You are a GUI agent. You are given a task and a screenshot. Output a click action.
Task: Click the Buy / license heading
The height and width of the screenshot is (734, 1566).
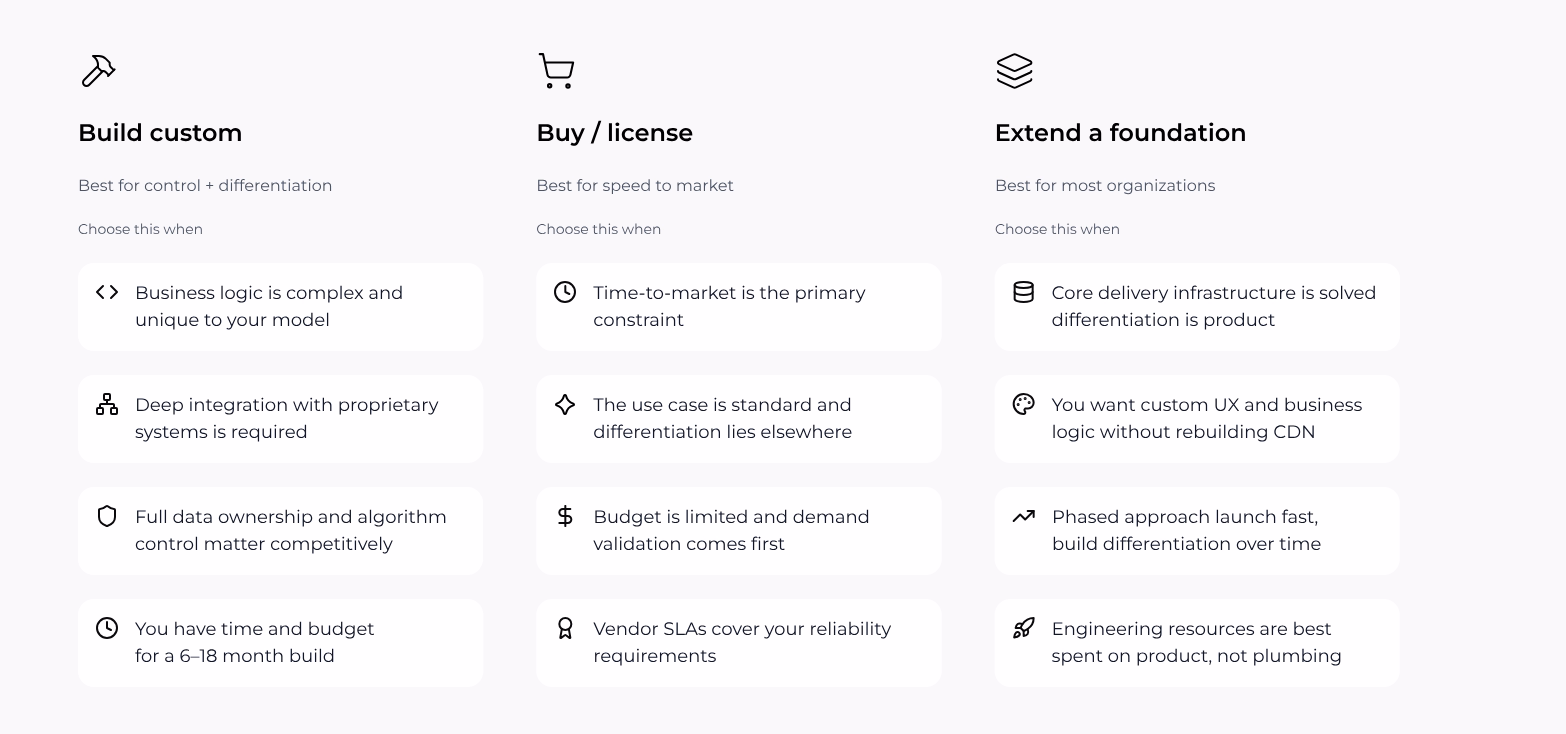pyautogui.click(x=614, y=133)
